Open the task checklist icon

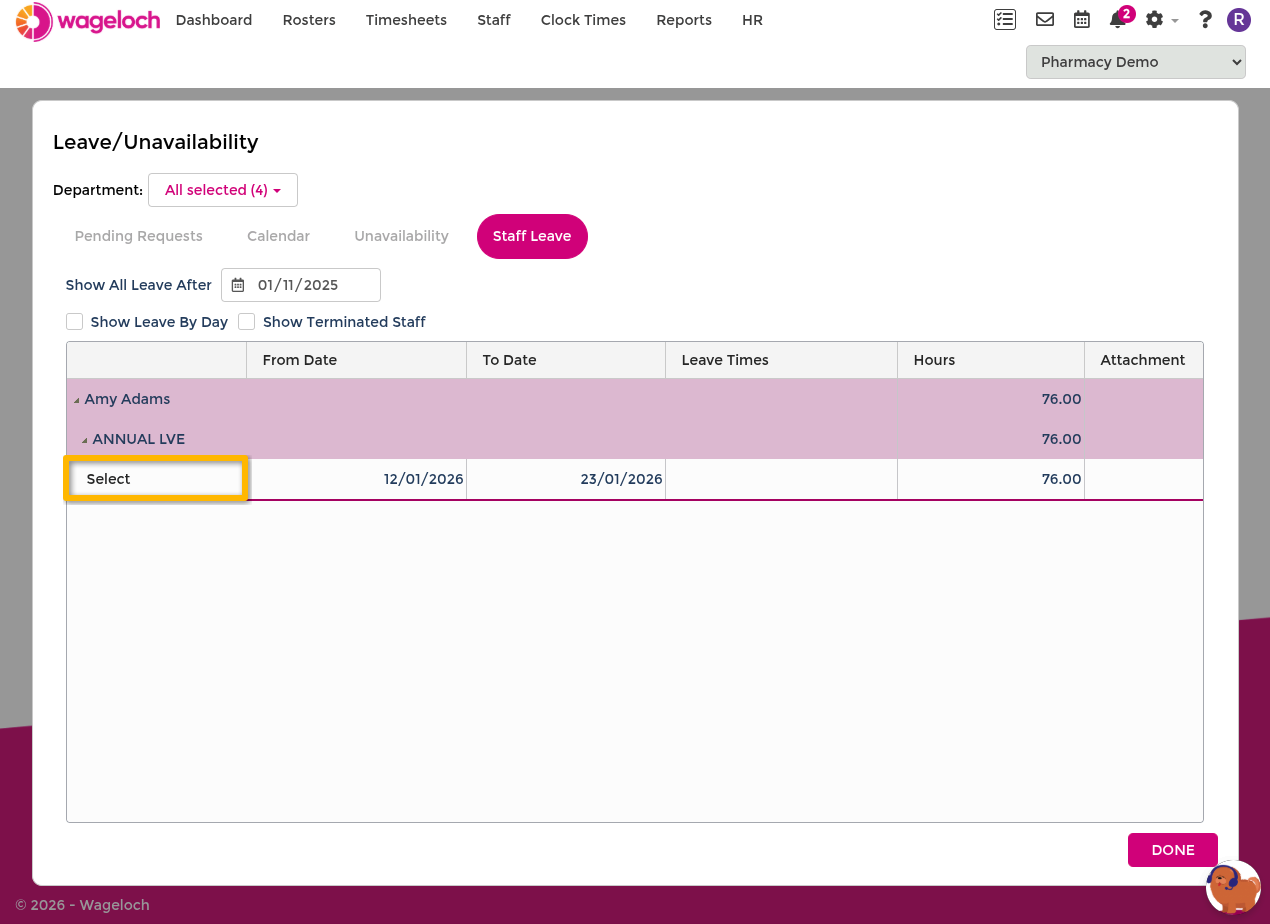(x=1005, y=19)
